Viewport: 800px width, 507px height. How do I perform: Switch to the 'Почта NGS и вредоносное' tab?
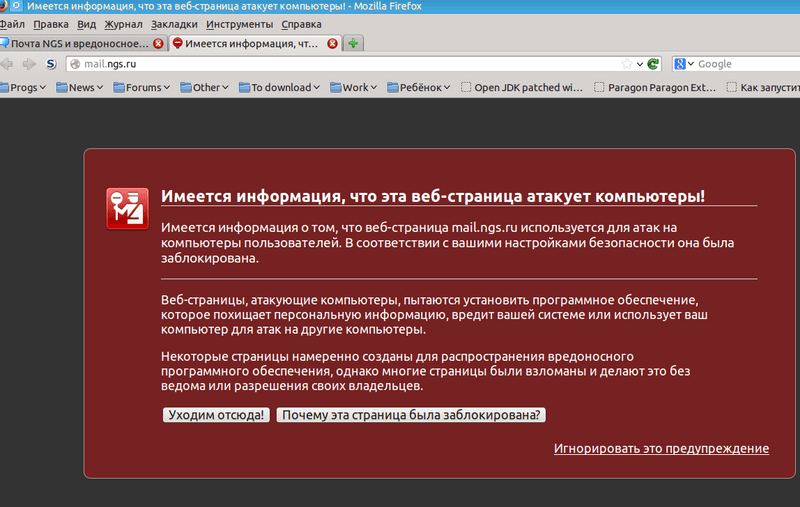pos(82,43)
